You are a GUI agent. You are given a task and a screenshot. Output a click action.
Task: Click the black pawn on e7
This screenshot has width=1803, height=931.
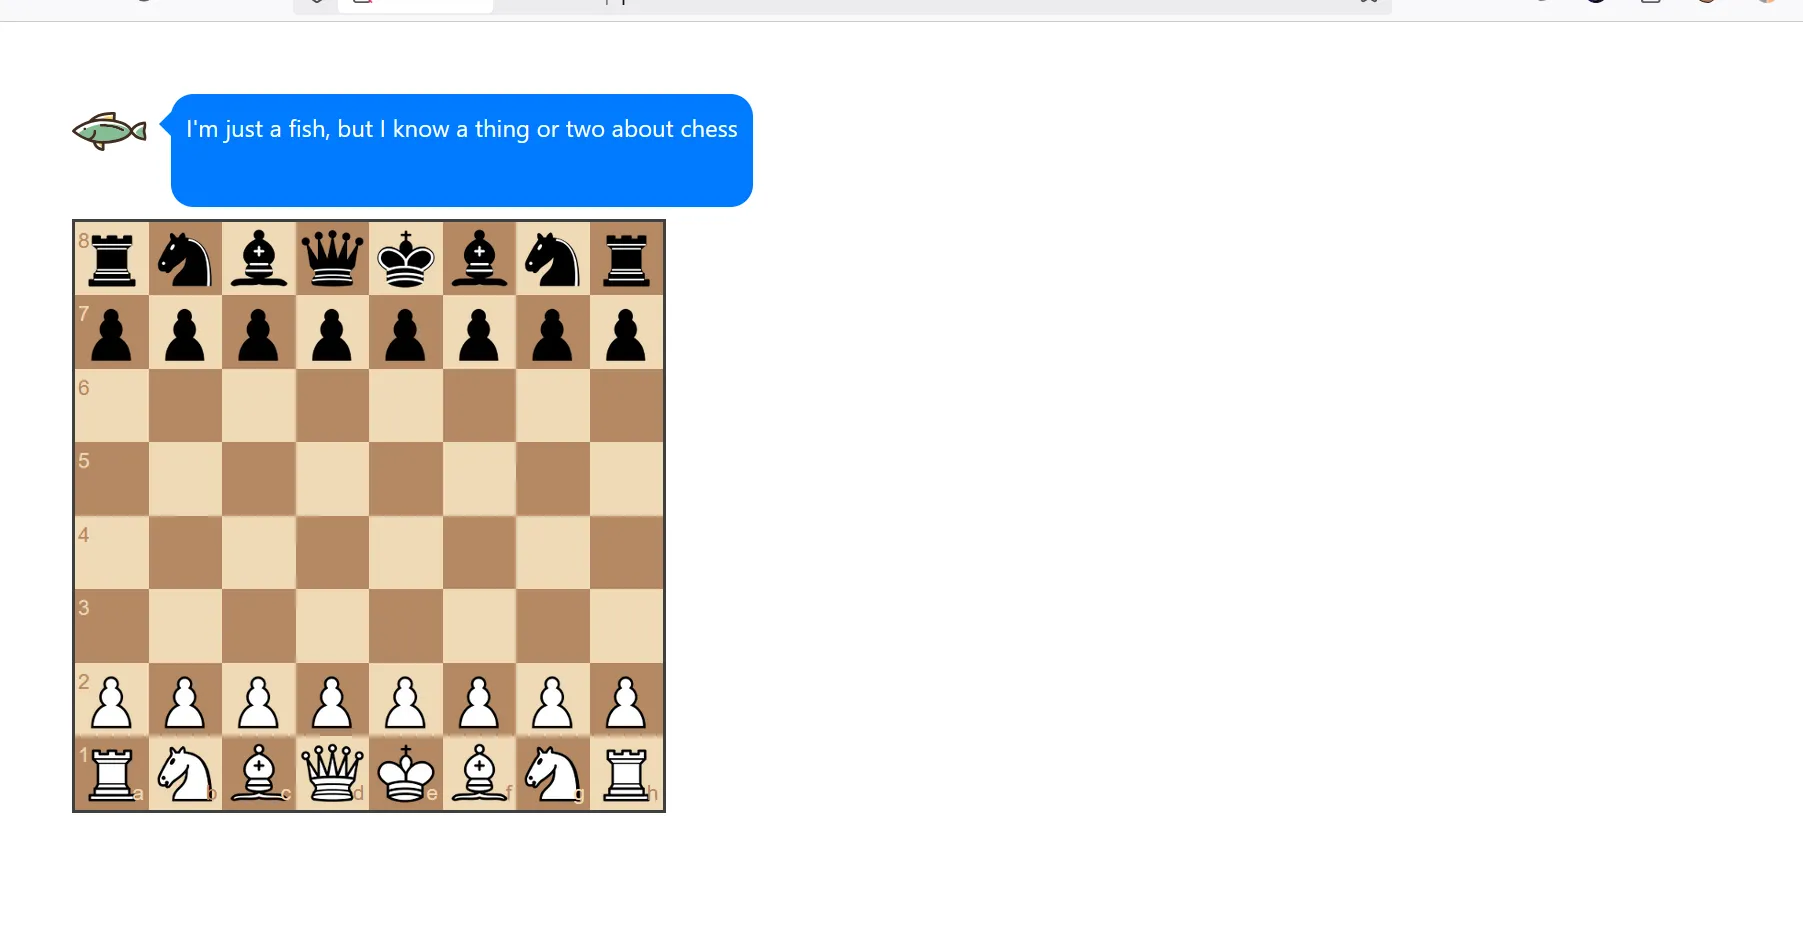coord(406,333)
